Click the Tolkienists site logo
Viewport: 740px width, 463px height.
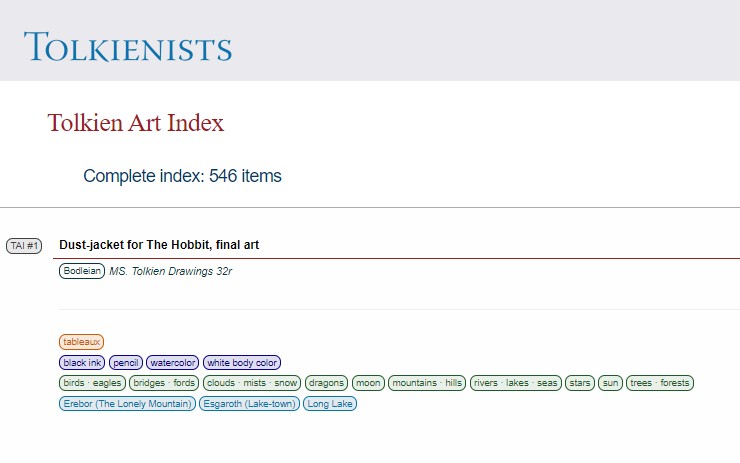(128, 47)
